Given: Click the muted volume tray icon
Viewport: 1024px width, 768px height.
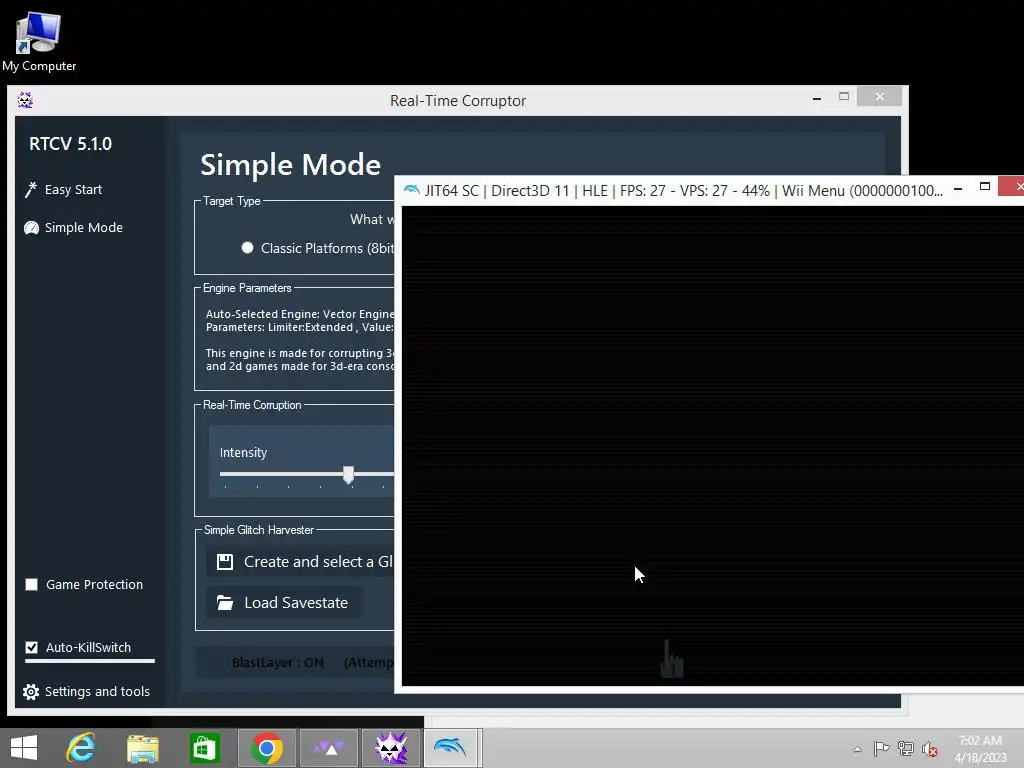Looking at the screenshot, I should pyautogui.click(x=930, y=749).
